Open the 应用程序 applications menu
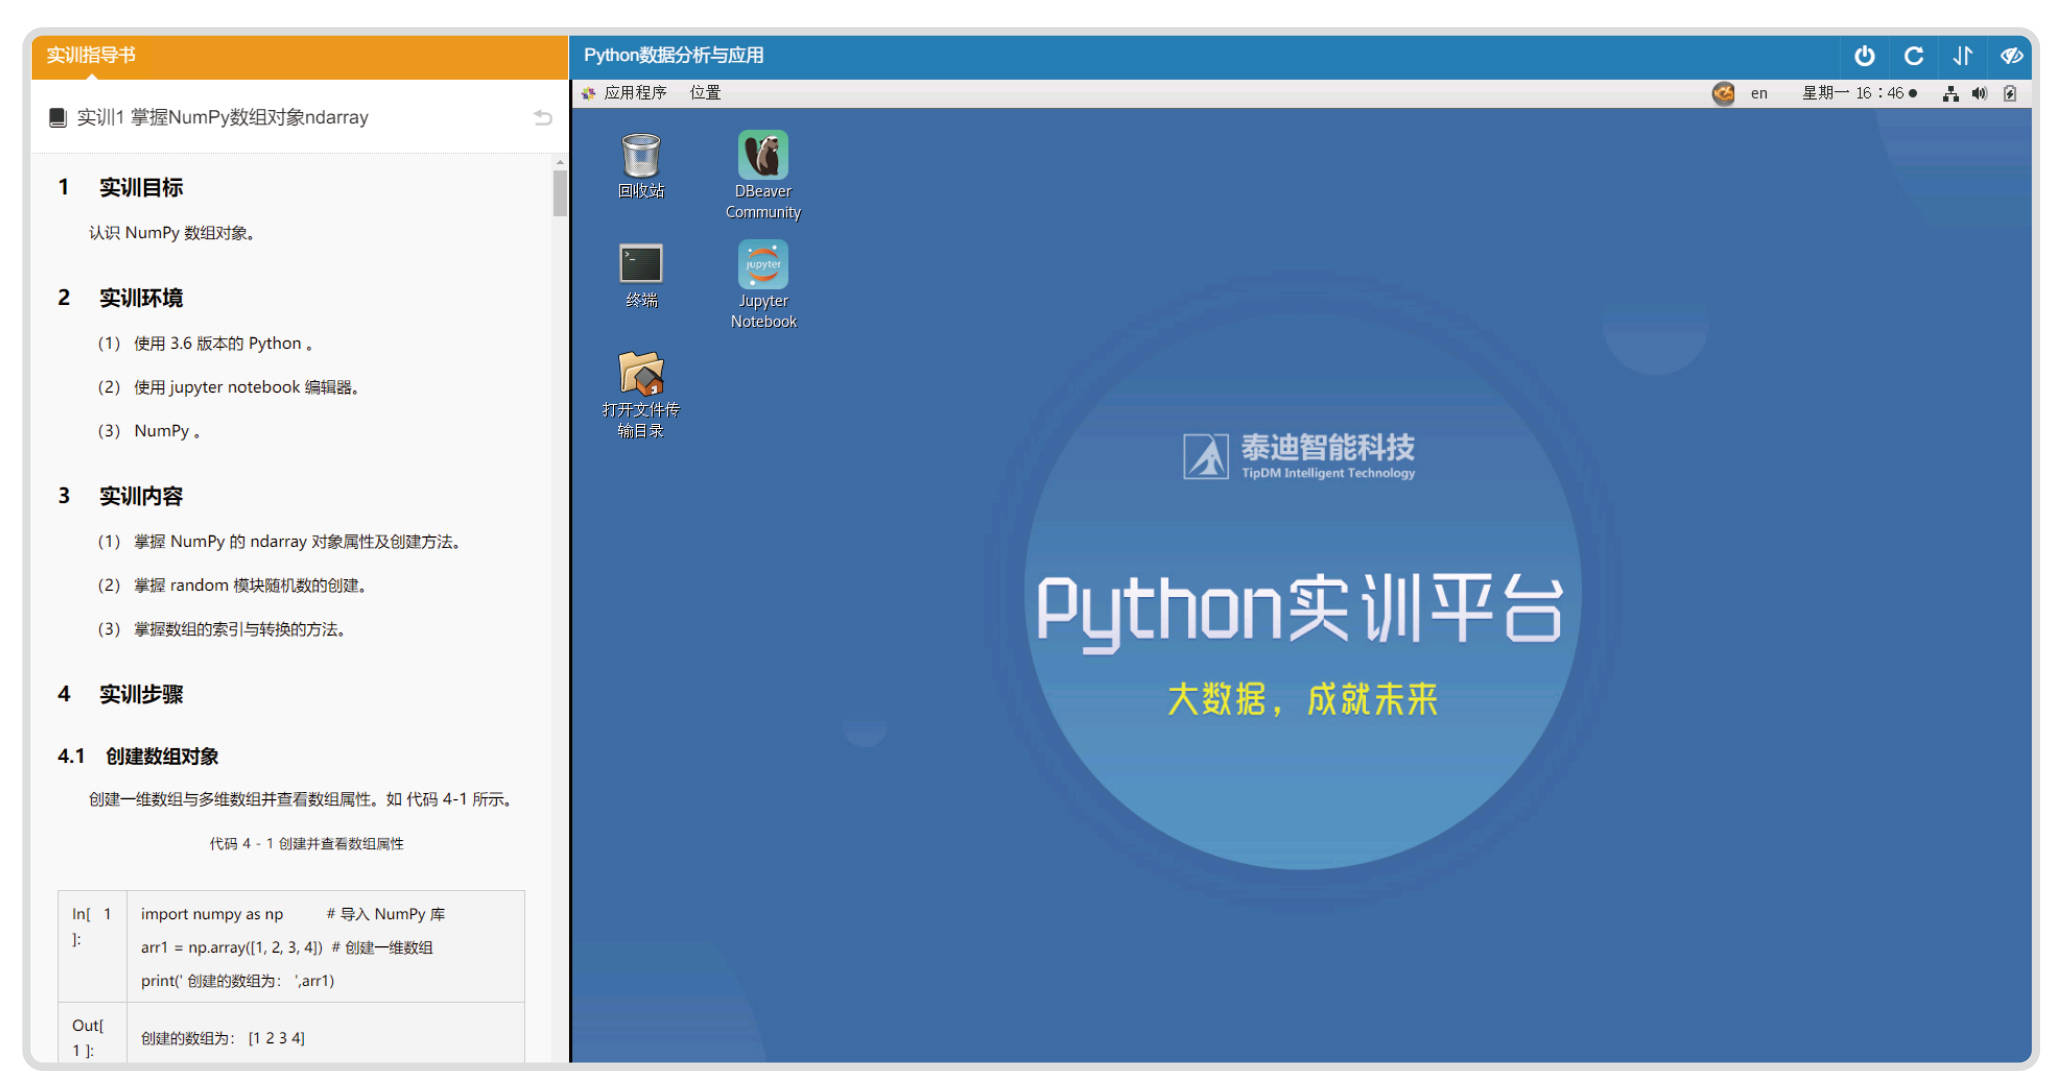Screen dimensions: 2064x1091 click(634, 93)
